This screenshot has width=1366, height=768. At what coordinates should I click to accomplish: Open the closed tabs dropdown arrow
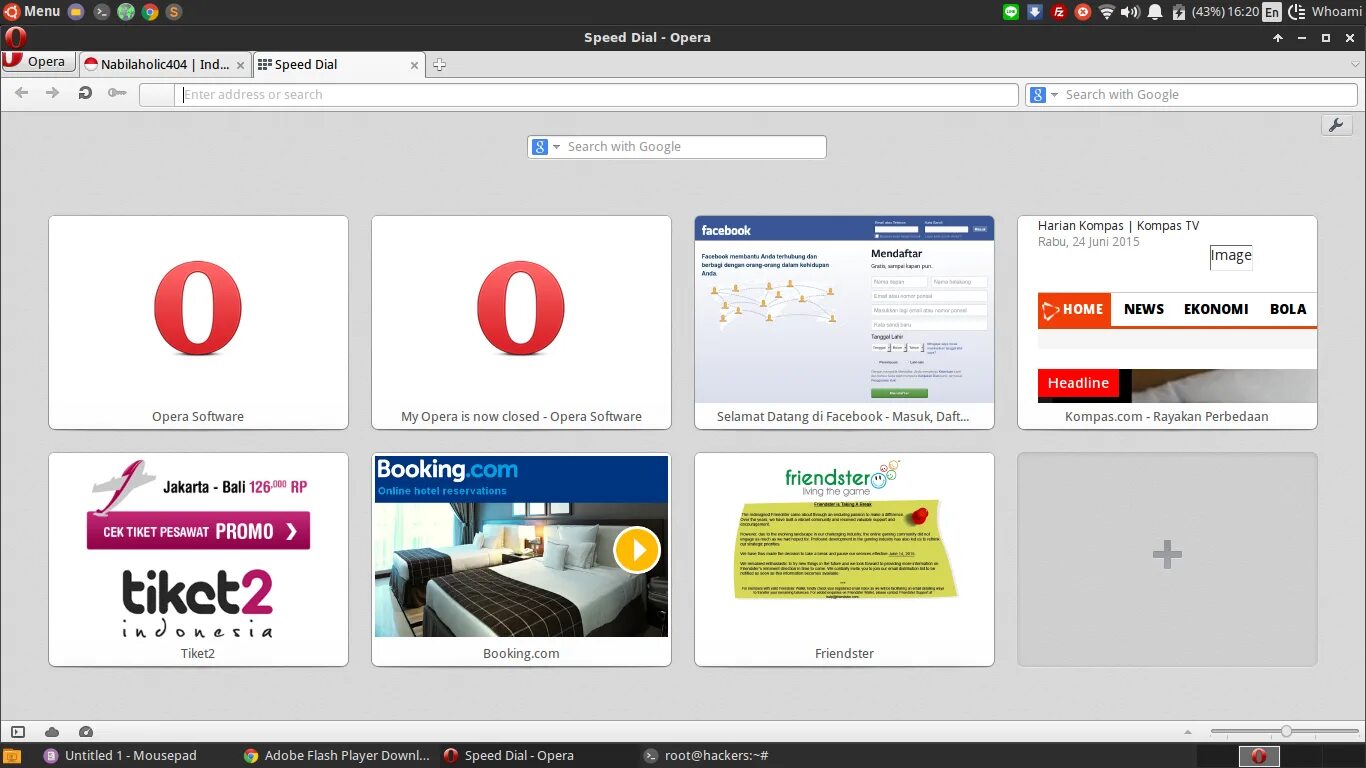pyautogui.click(x=1355, y=64)
